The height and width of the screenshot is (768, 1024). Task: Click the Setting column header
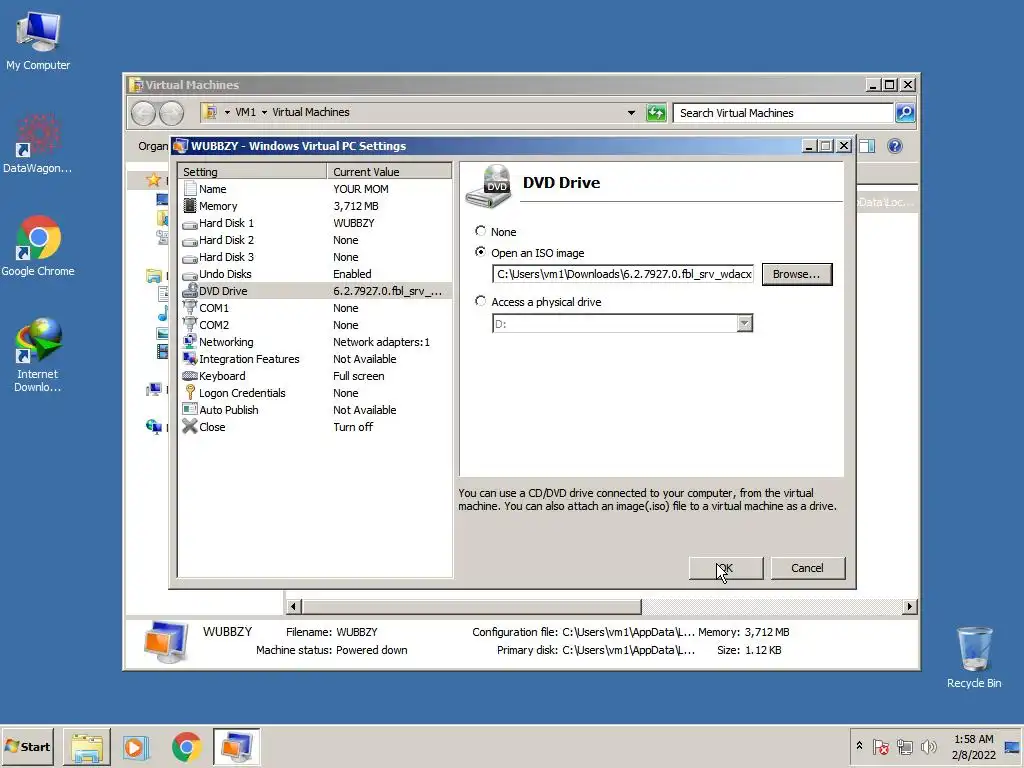pyautogui.click(x=252, y=171)
